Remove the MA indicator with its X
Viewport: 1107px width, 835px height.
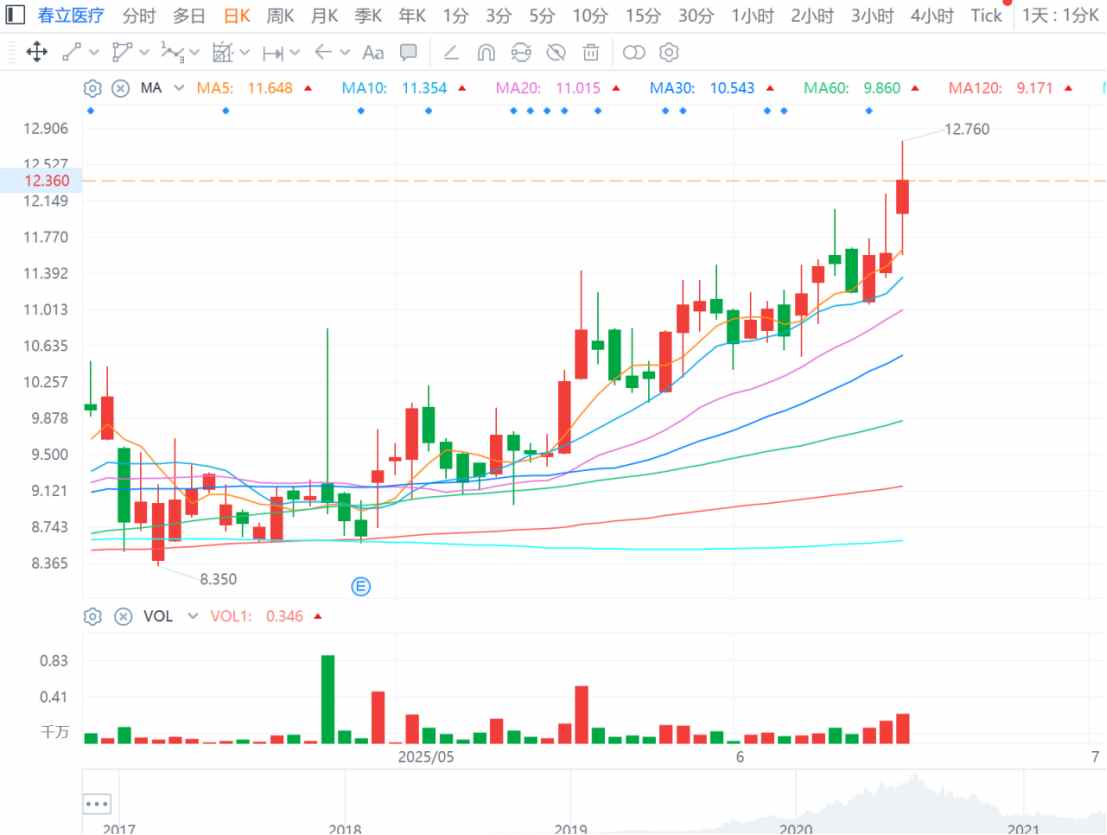[121, 88]
